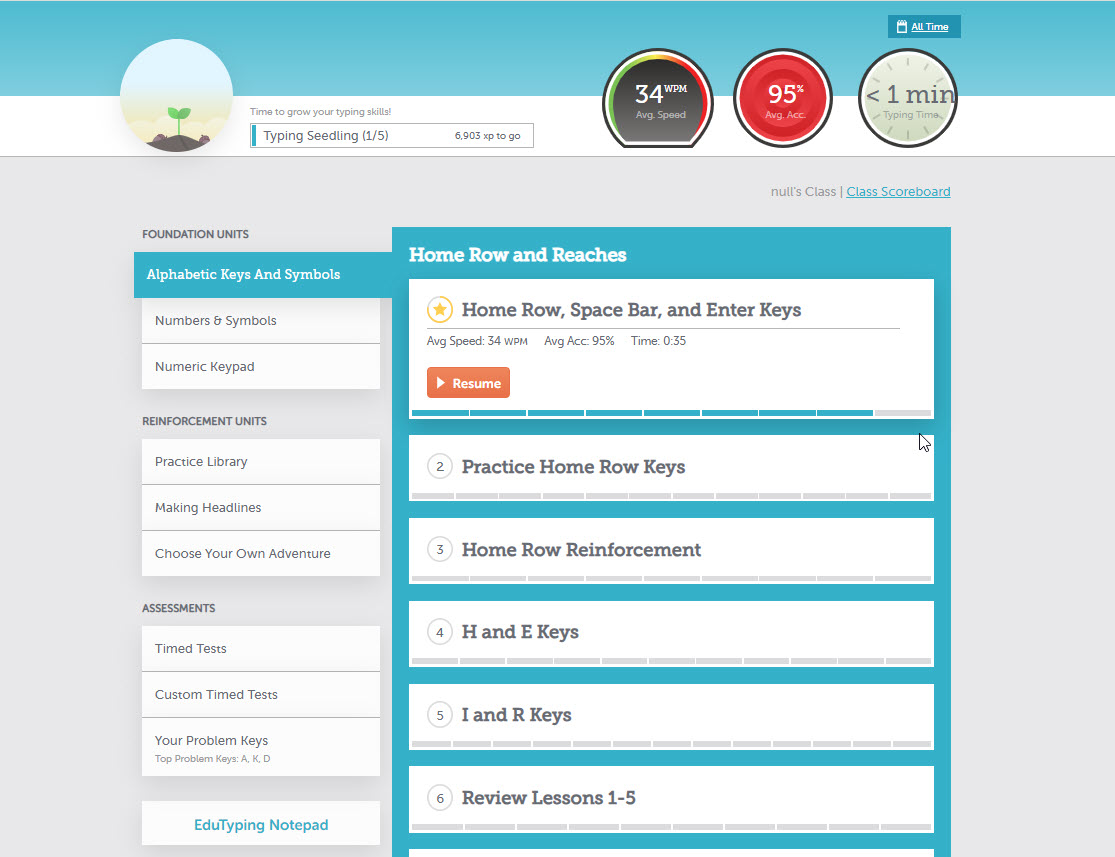
Task: Click the number 6 circle for Review Lessons 1-5
Action: pos(439,798)
